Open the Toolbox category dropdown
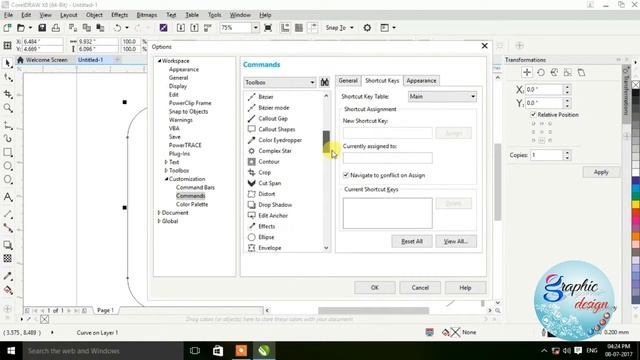The height and width of the screenshot is (360, 640). pyautogui.click(x=280, y=82)
